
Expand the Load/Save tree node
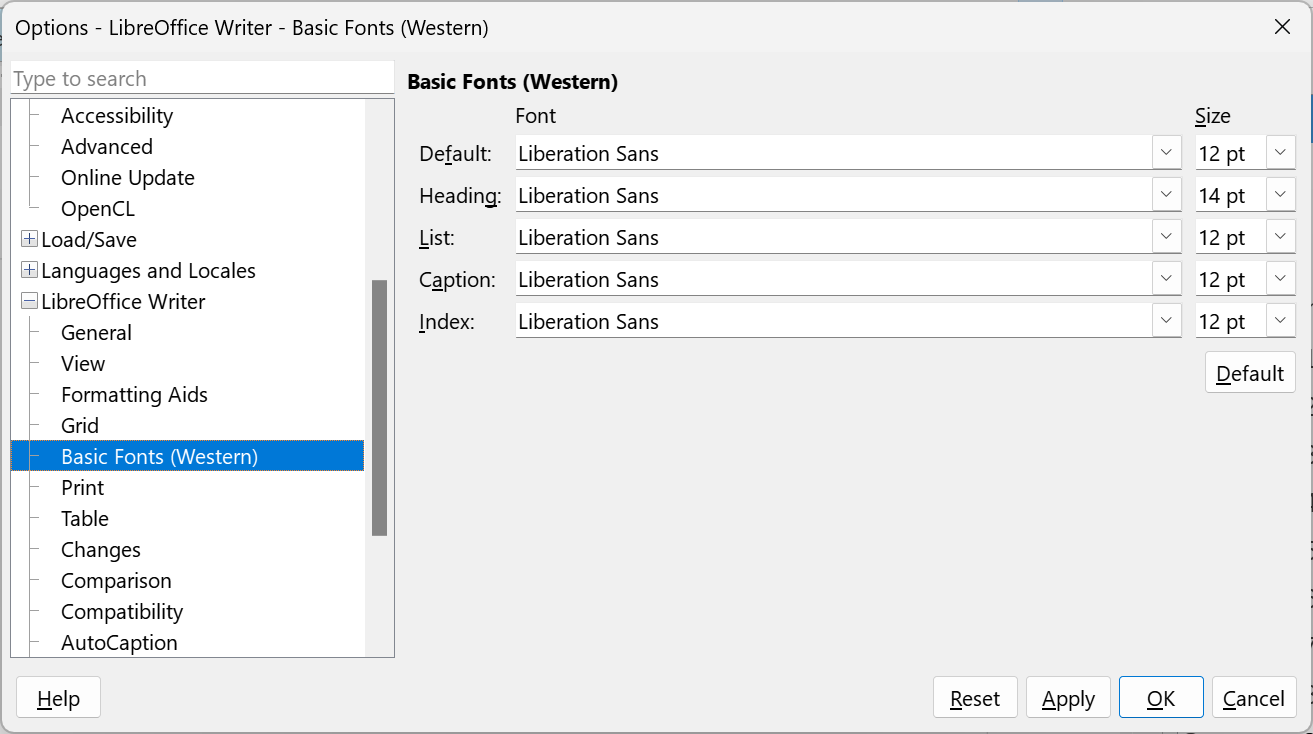click(30, 240)
